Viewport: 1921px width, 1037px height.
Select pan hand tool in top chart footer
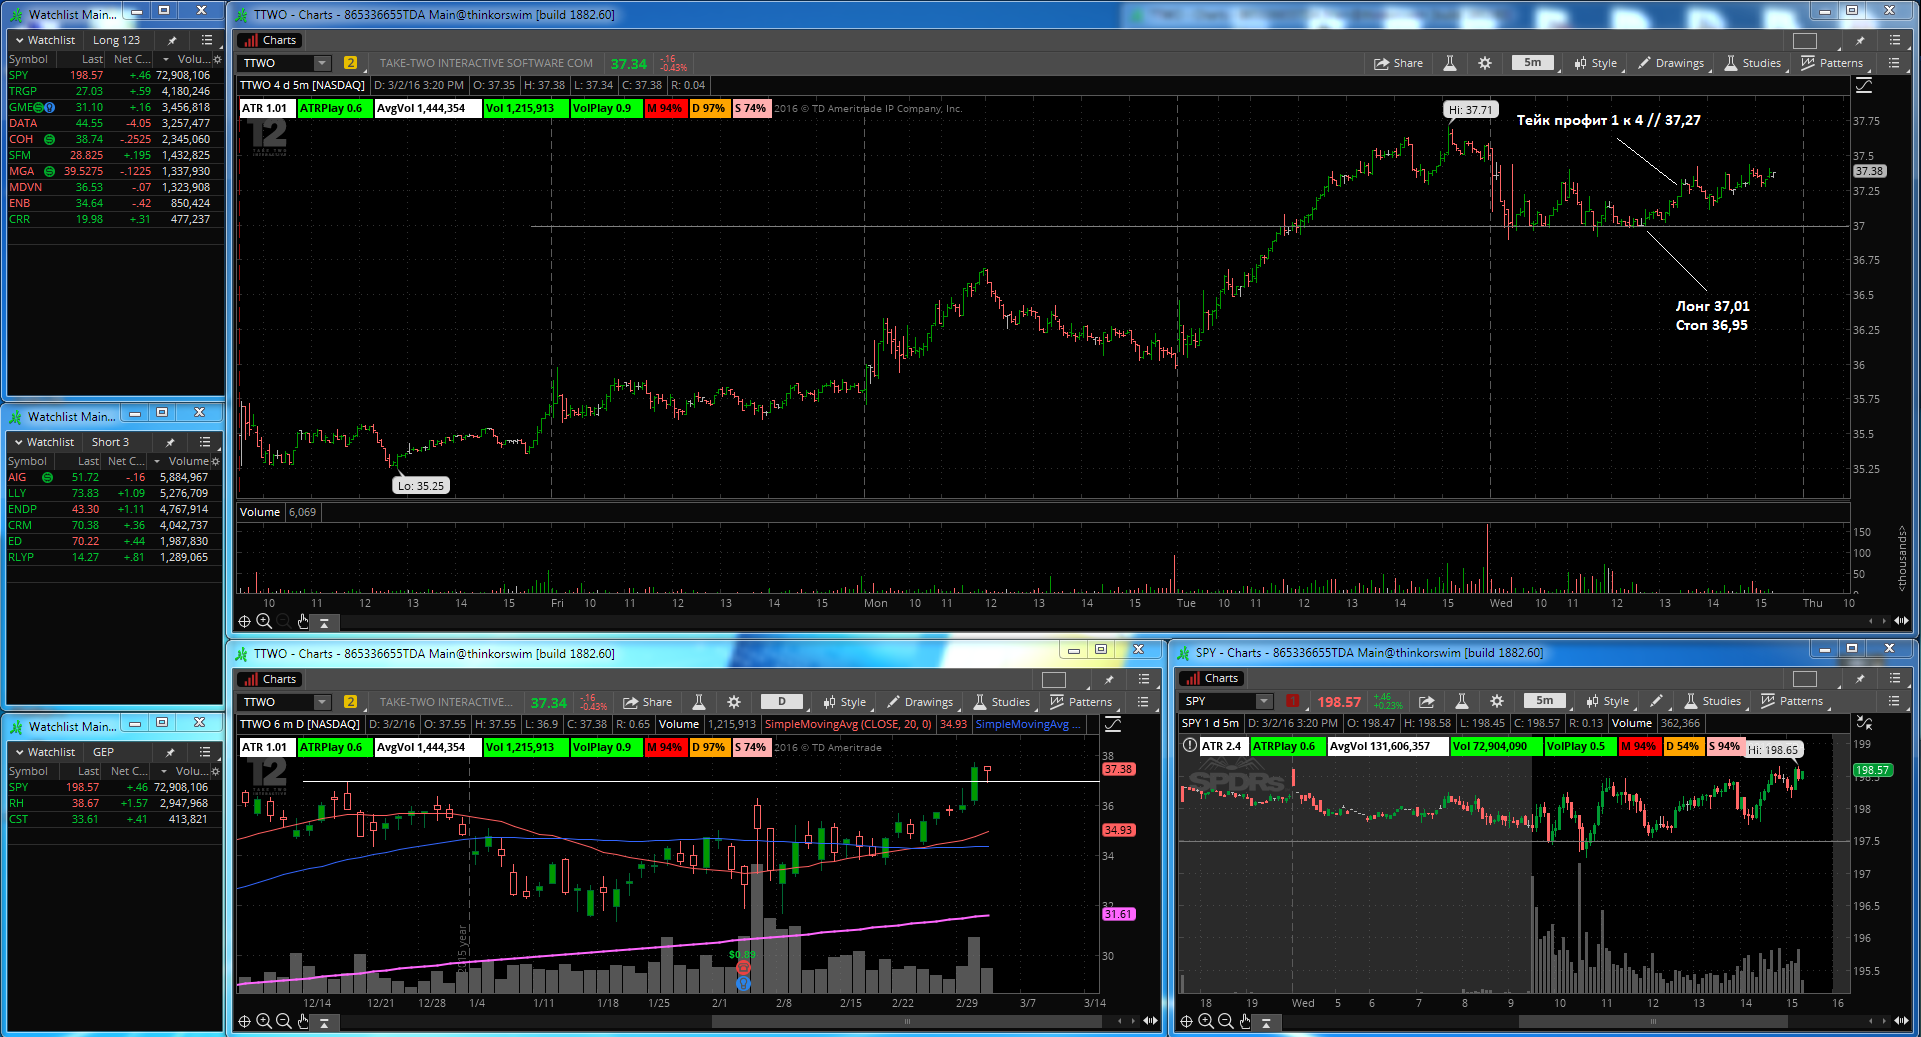(x=303, y=621)
